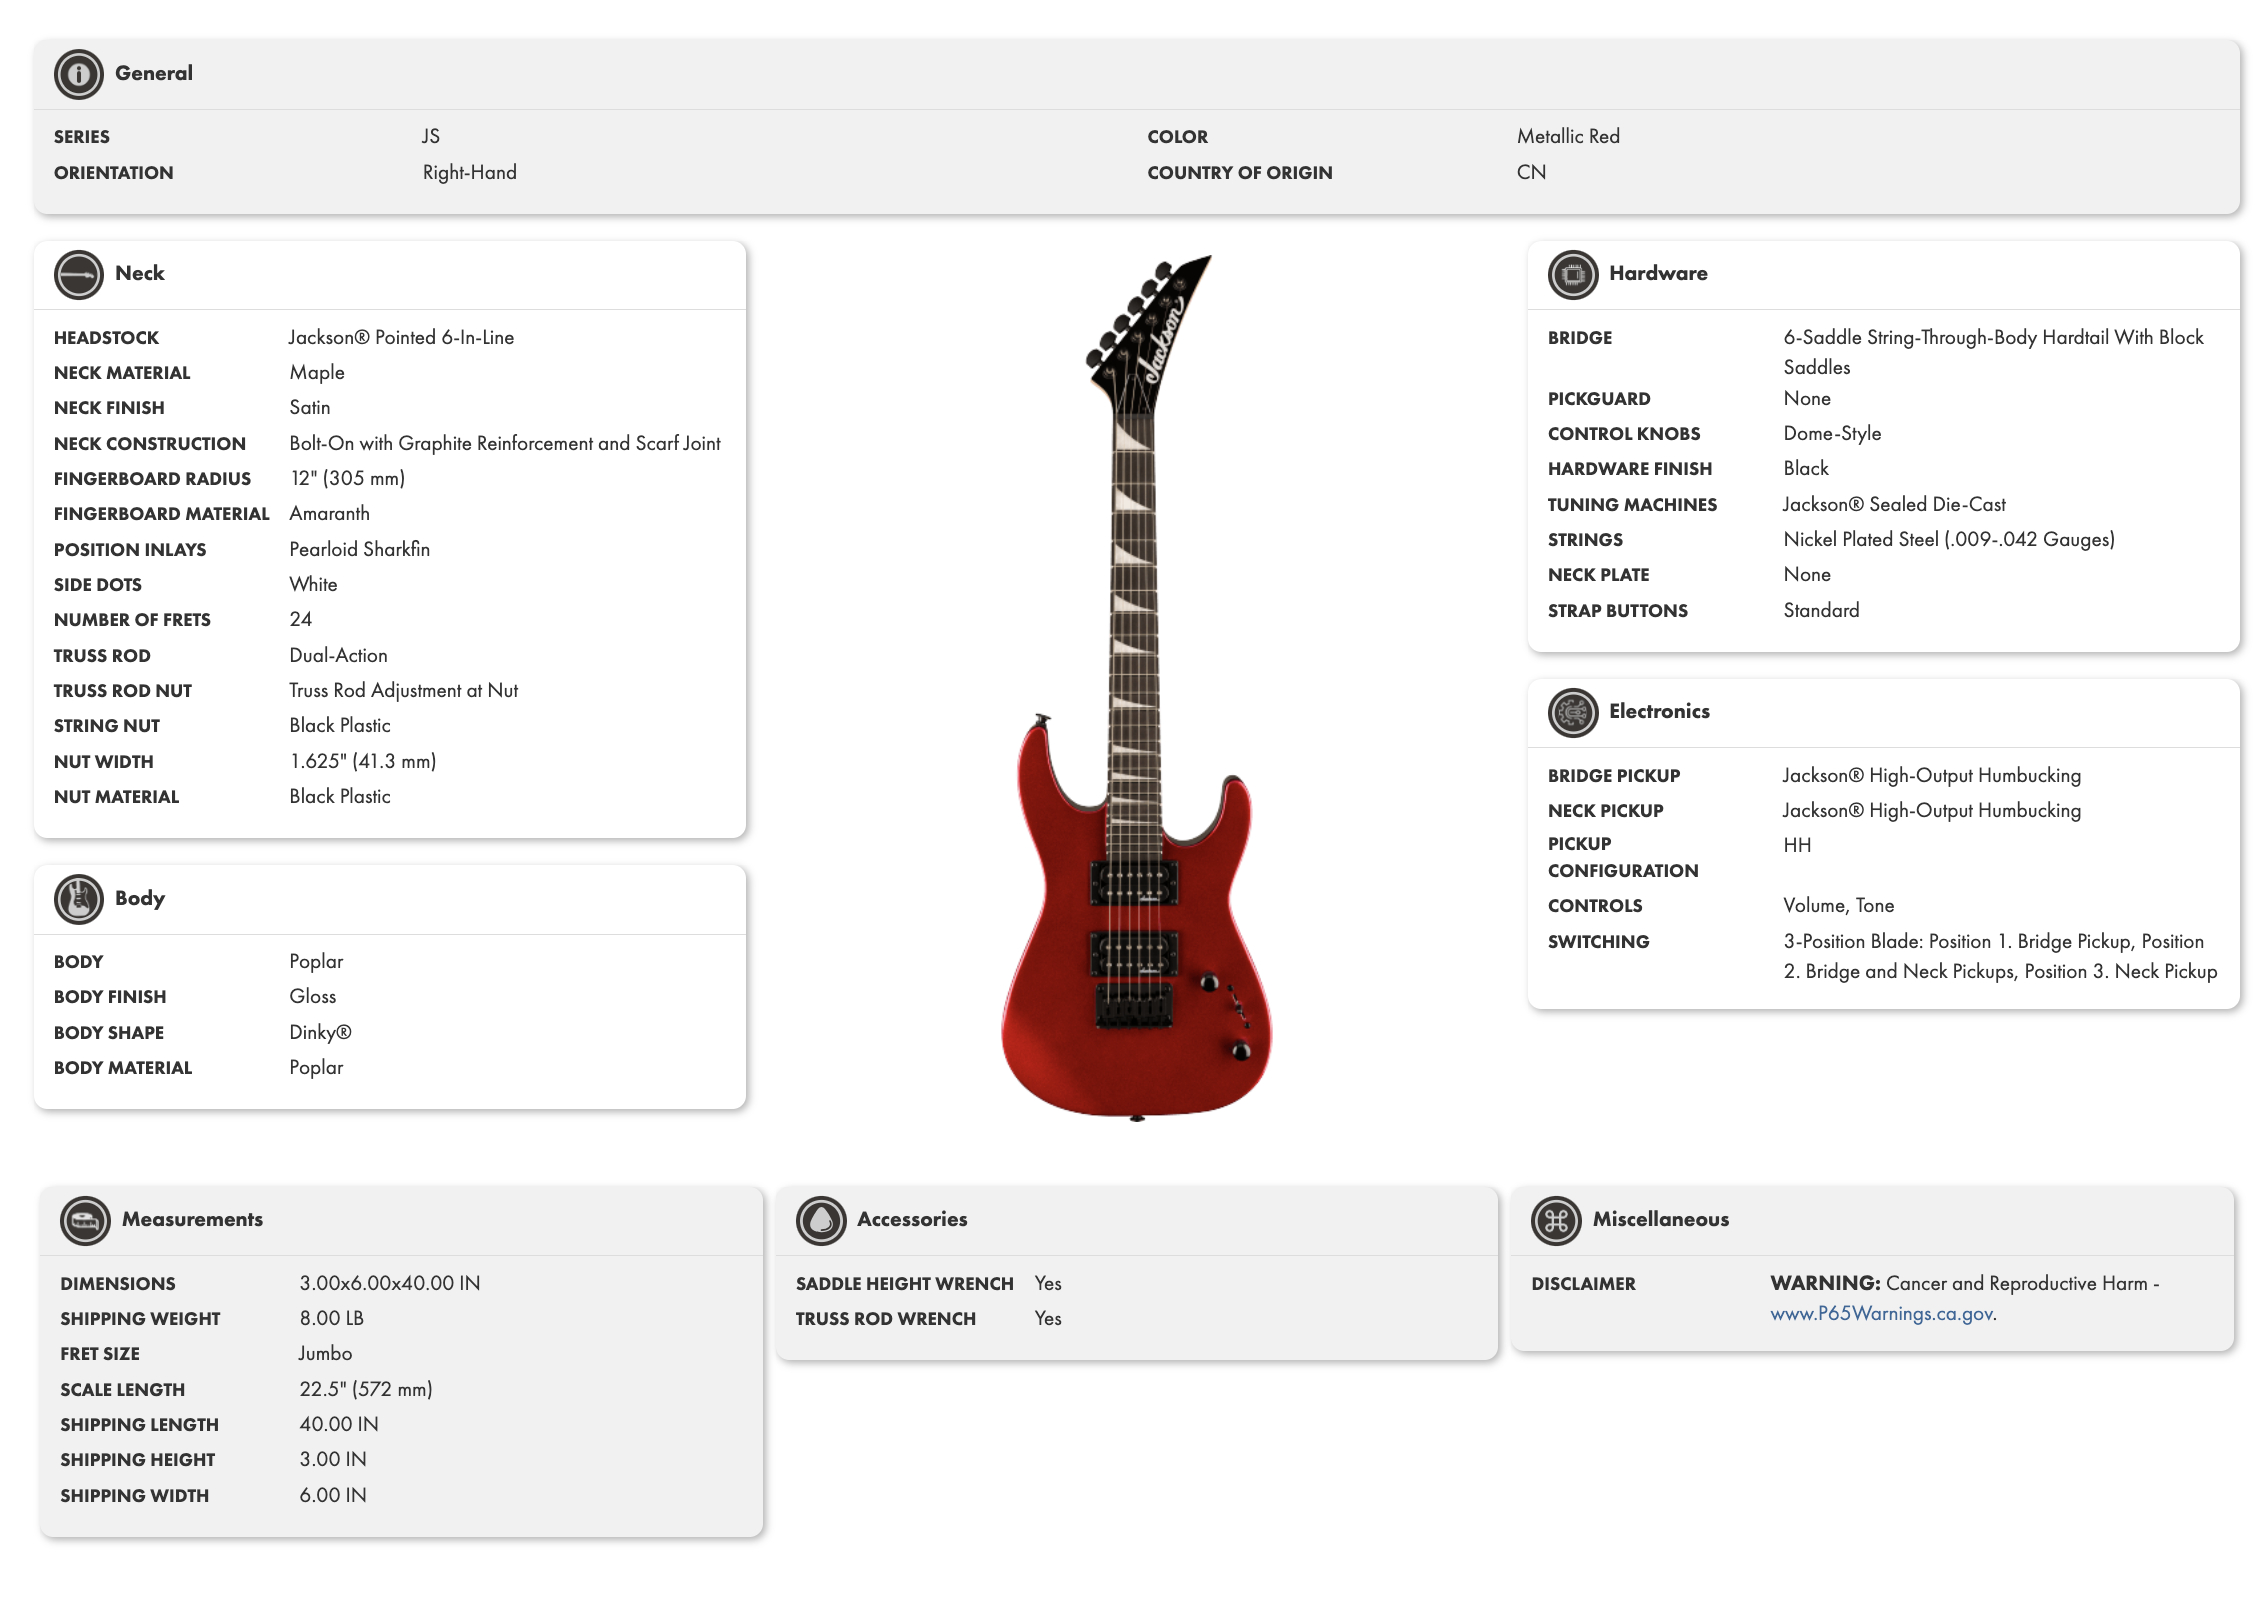The image size is (2266, 1612).
Task: Click the Miscellaneous section heading
Action: 1660,1219
